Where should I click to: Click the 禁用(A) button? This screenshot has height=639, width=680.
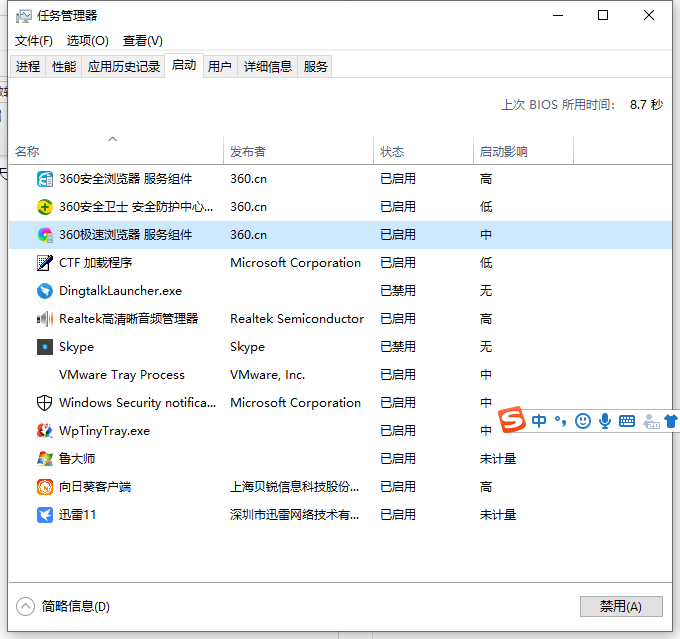click(621, 606)
